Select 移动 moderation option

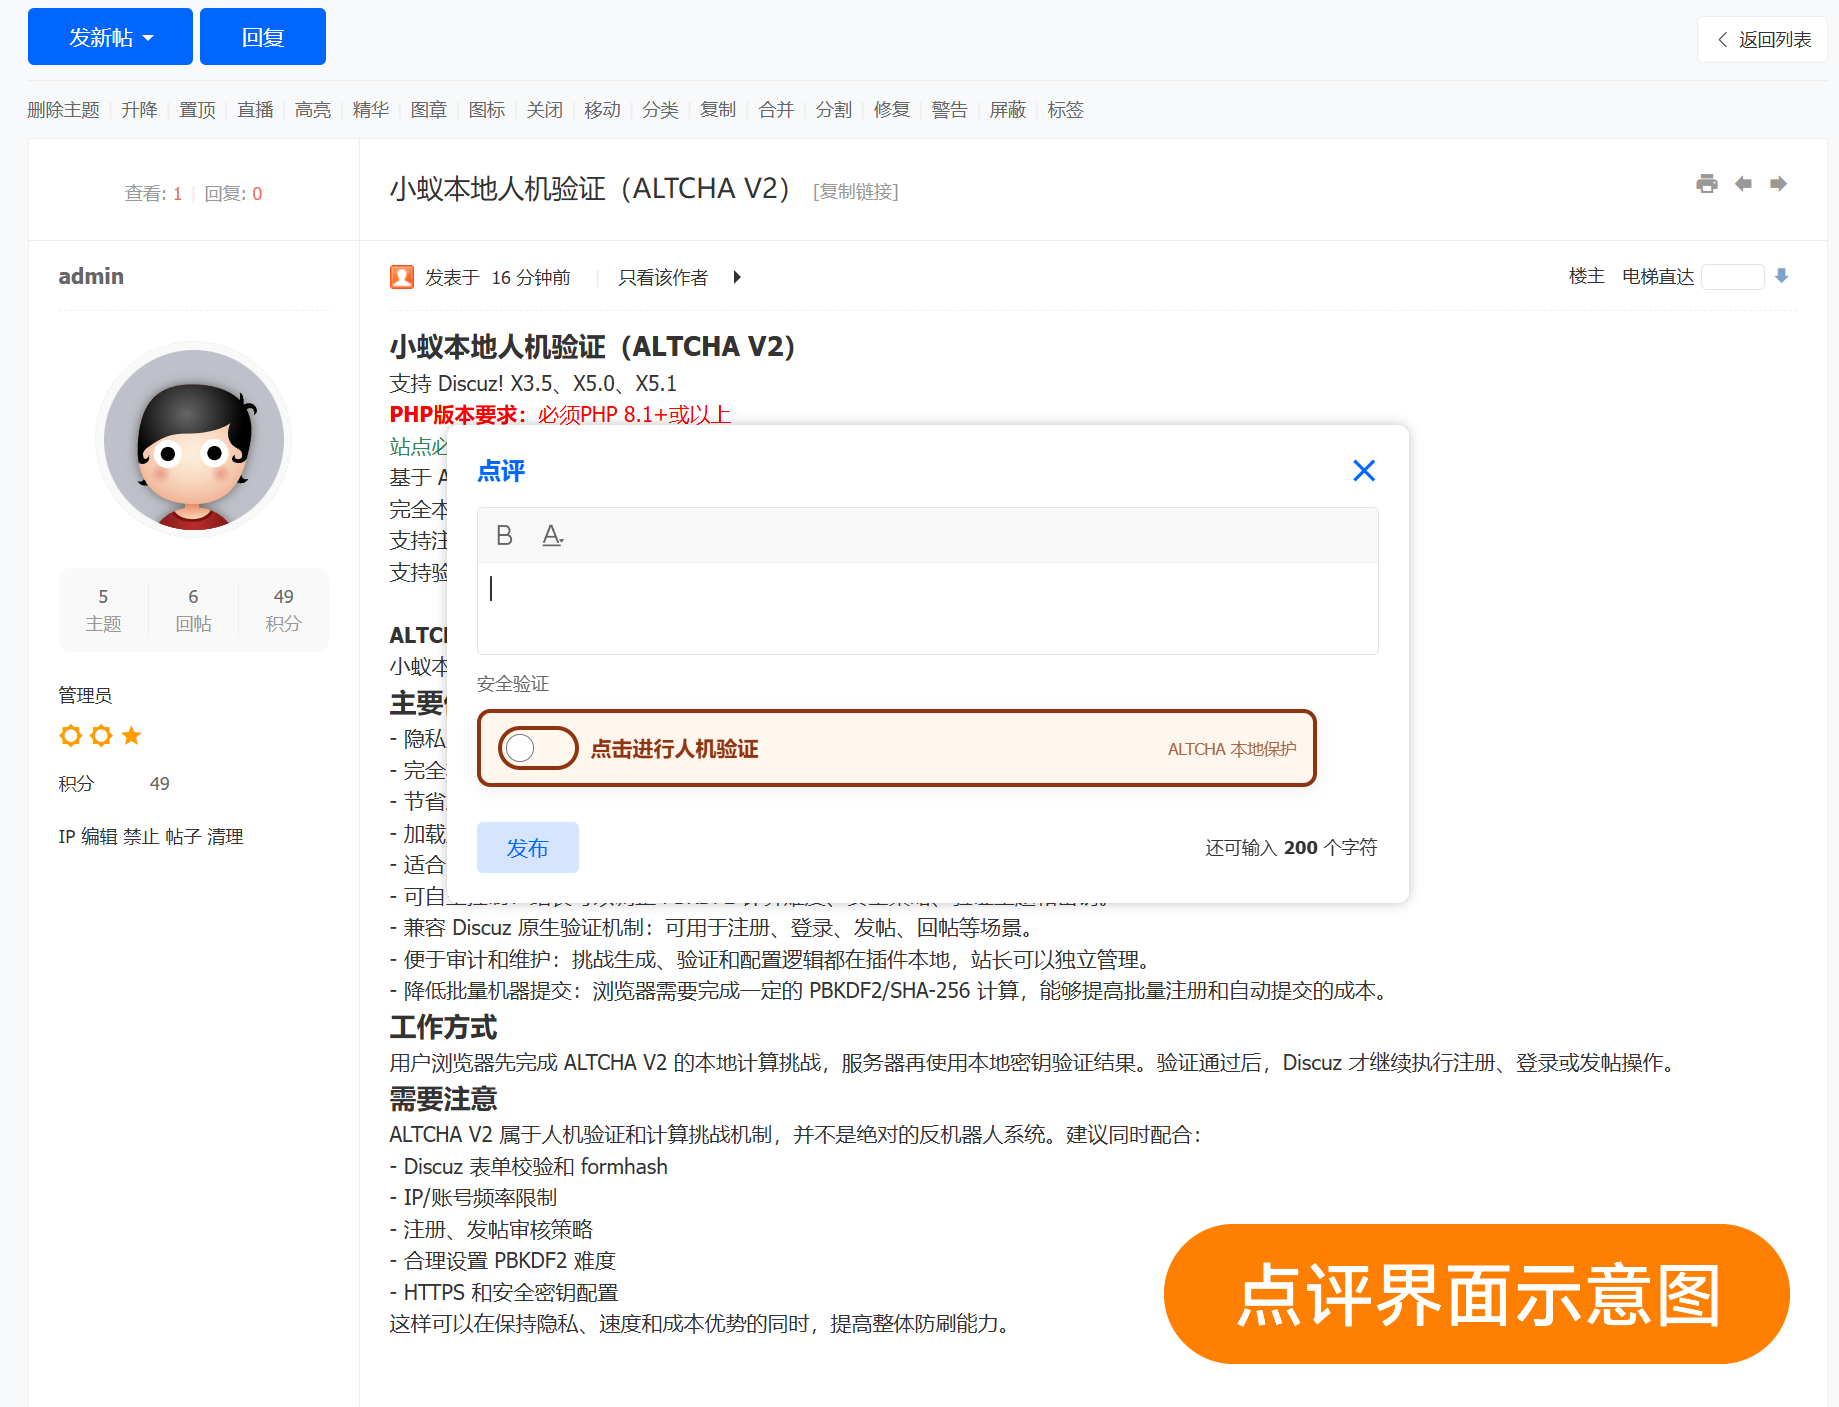(603, 110)
